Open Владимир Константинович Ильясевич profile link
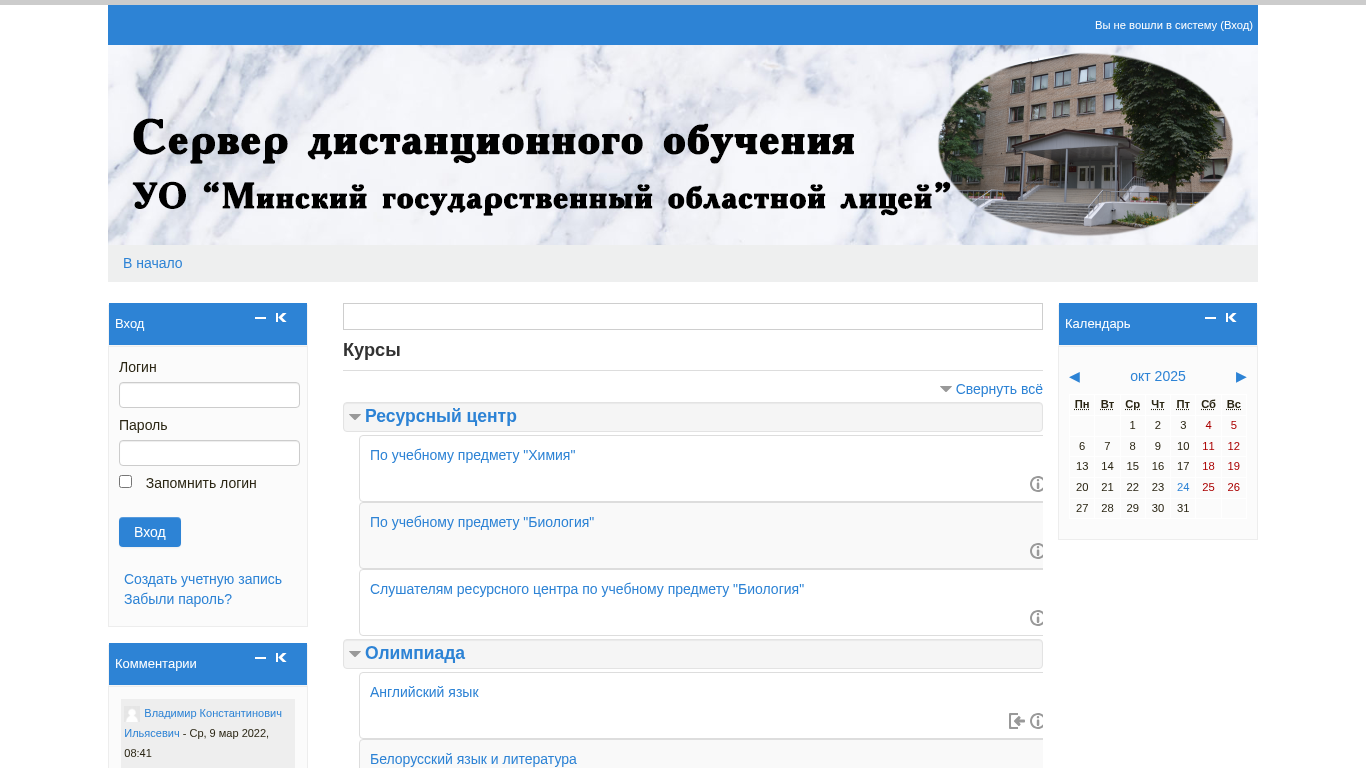1366x768 pixels. coord(203,723)
